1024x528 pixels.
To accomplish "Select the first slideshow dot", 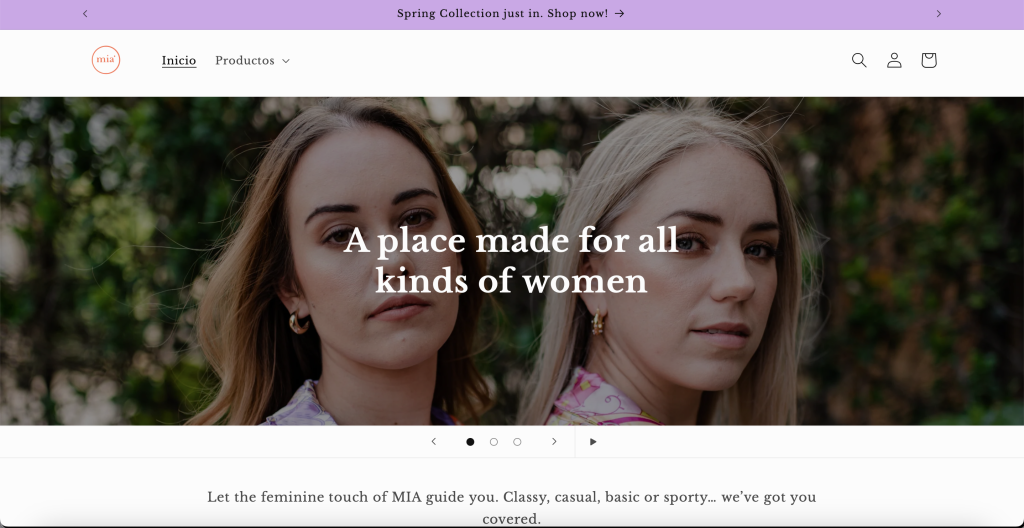I will click(x=470, y=442).
